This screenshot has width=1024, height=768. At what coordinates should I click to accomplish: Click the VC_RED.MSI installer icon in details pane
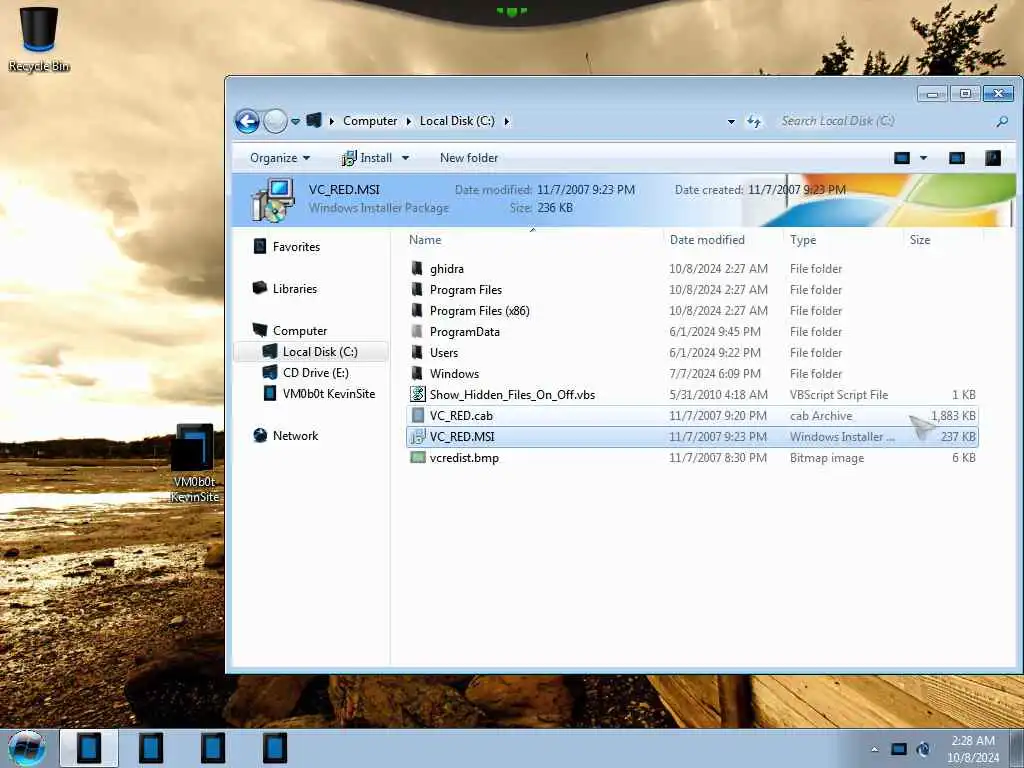(273, 200)
